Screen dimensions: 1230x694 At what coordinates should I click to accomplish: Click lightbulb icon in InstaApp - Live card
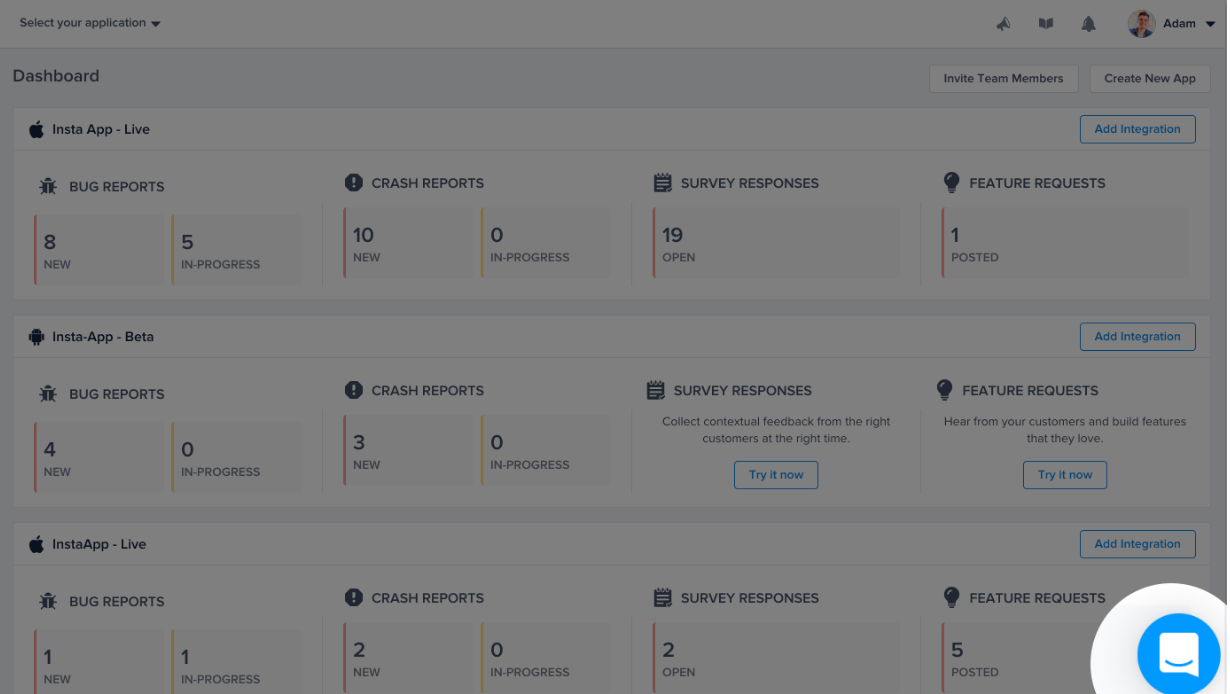951,597
